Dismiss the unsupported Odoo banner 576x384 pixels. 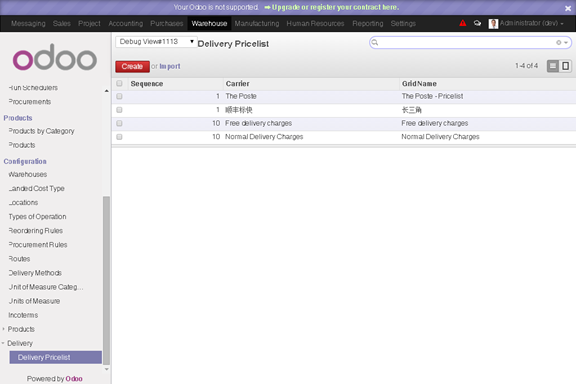(568, 8)
